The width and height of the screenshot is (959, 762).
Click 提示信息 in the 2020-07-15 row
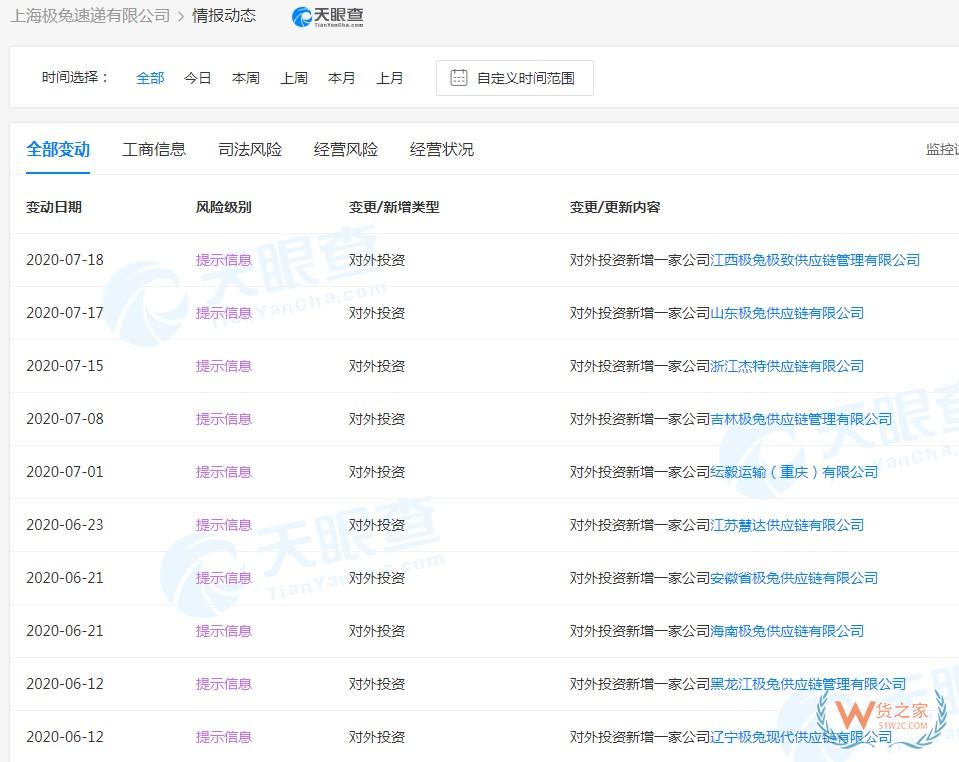click(224, 366)
